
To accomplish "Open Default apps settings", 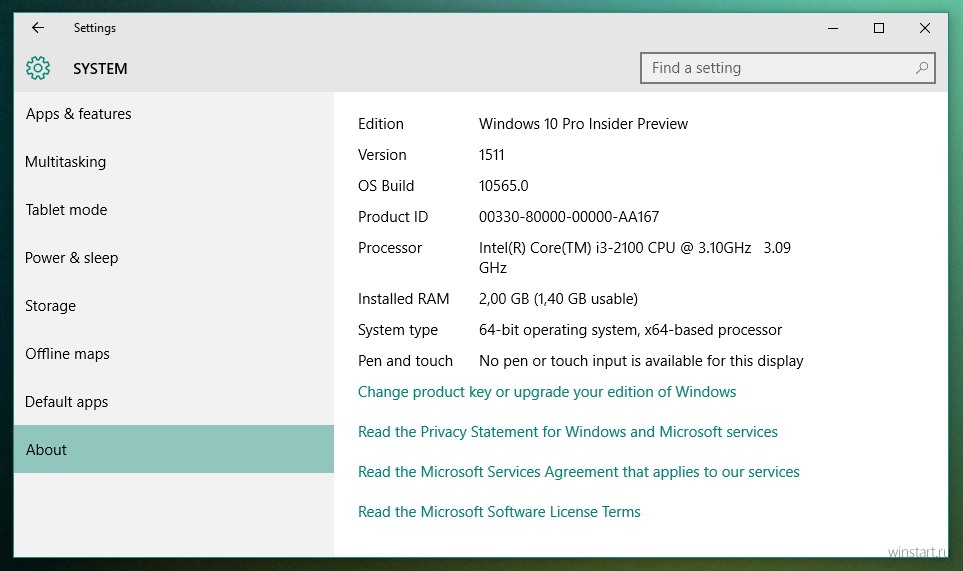I will 174,402.
